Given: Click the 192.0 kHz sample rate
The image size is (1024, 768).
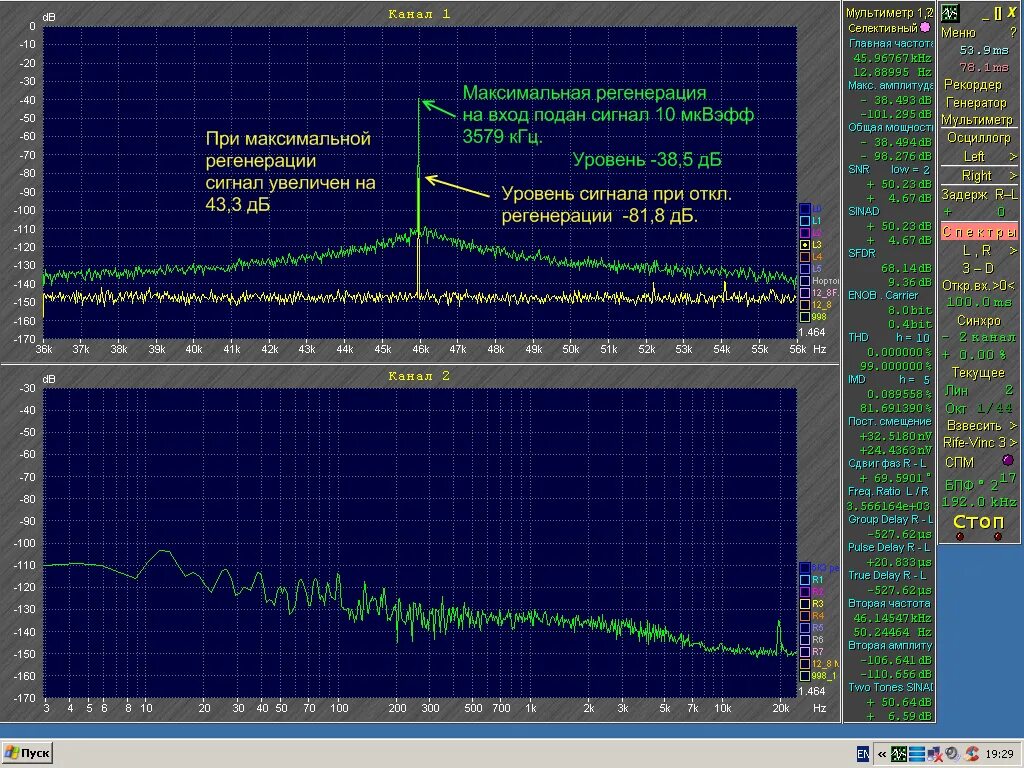Looking at the screenshot, I should tap(979, 502).
